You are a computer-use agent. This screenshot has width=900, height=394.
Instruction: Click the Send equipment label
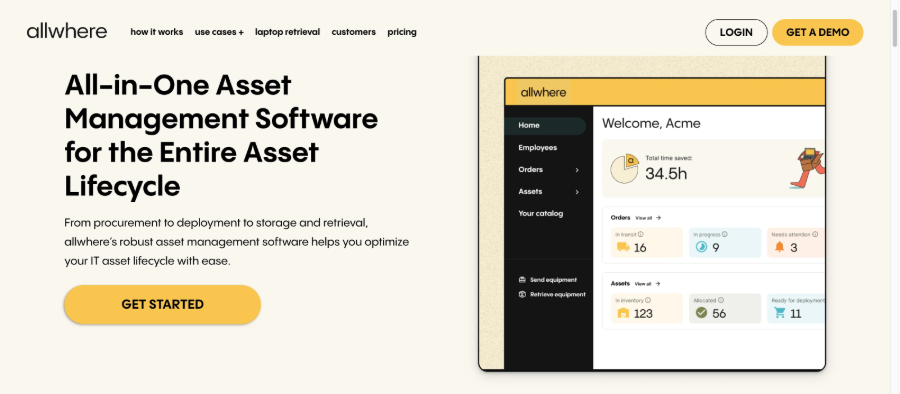point(553,280)
